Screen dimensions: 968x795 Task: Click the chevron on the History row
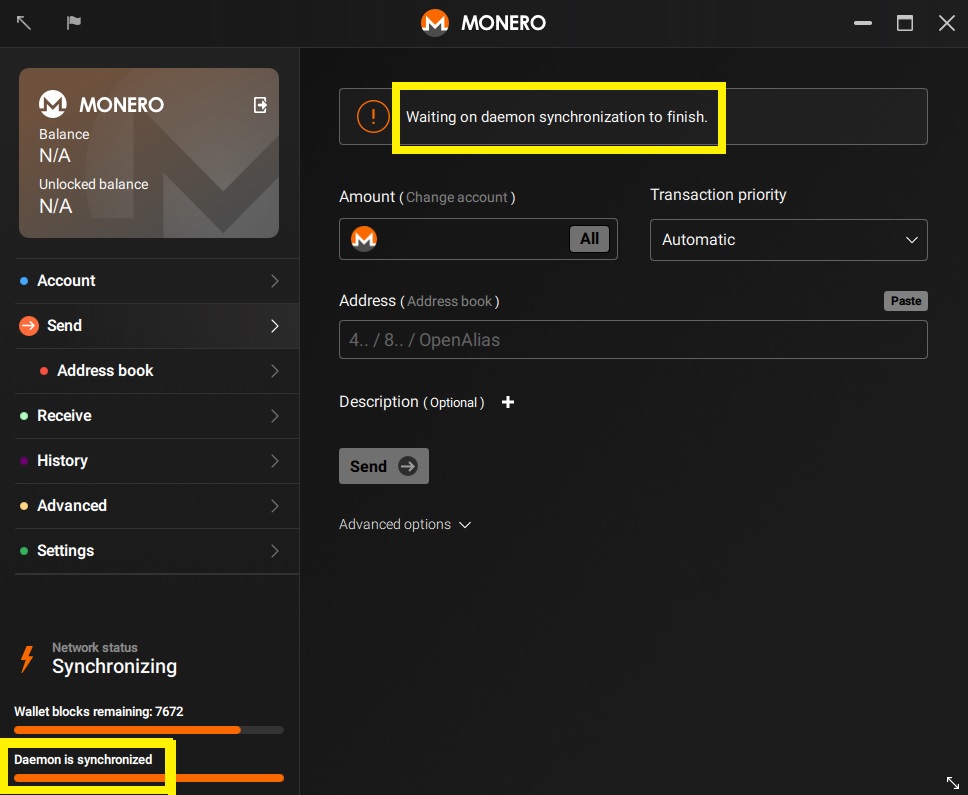pos(275,461)
